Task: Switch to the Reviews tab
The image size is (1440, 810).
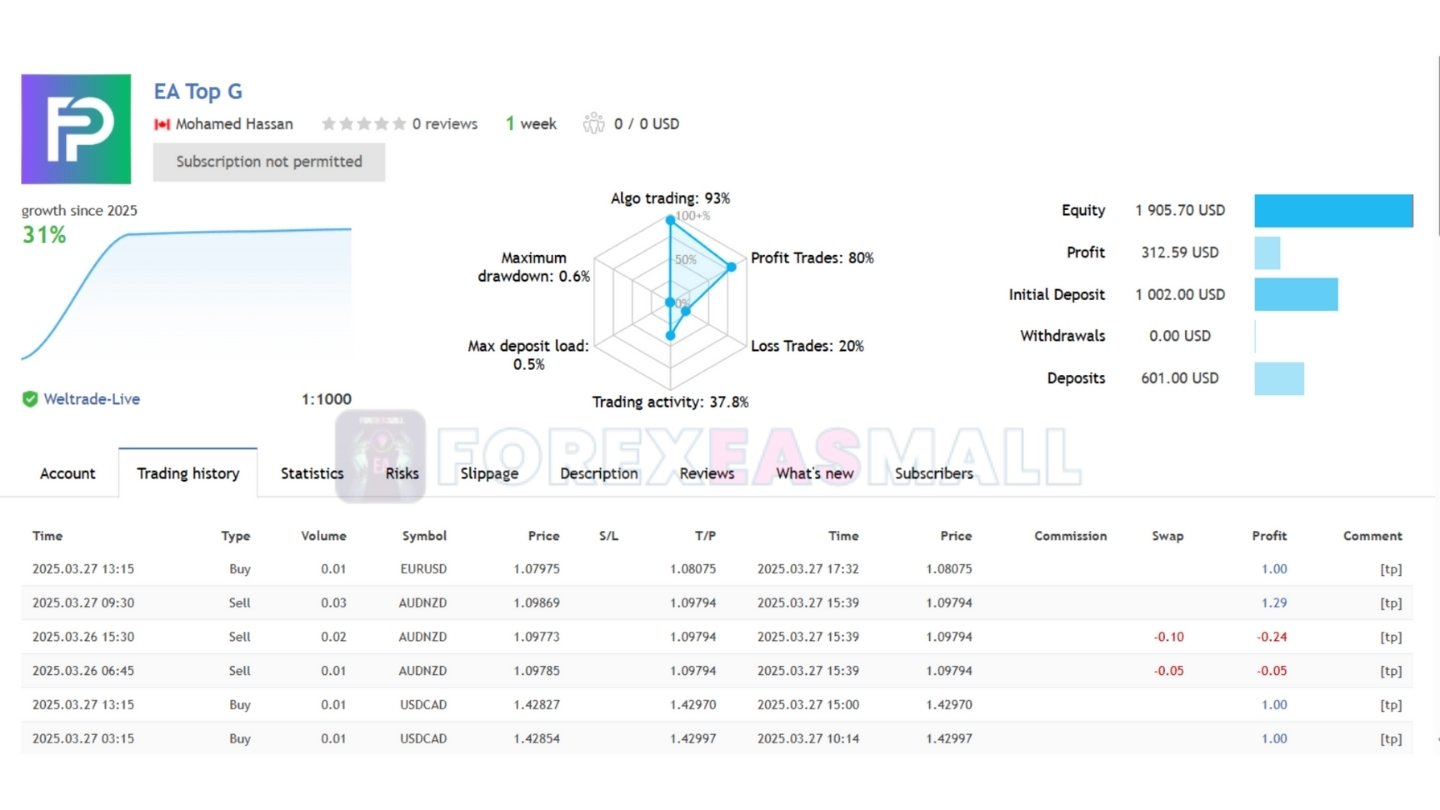Action: tap(707, 473)
